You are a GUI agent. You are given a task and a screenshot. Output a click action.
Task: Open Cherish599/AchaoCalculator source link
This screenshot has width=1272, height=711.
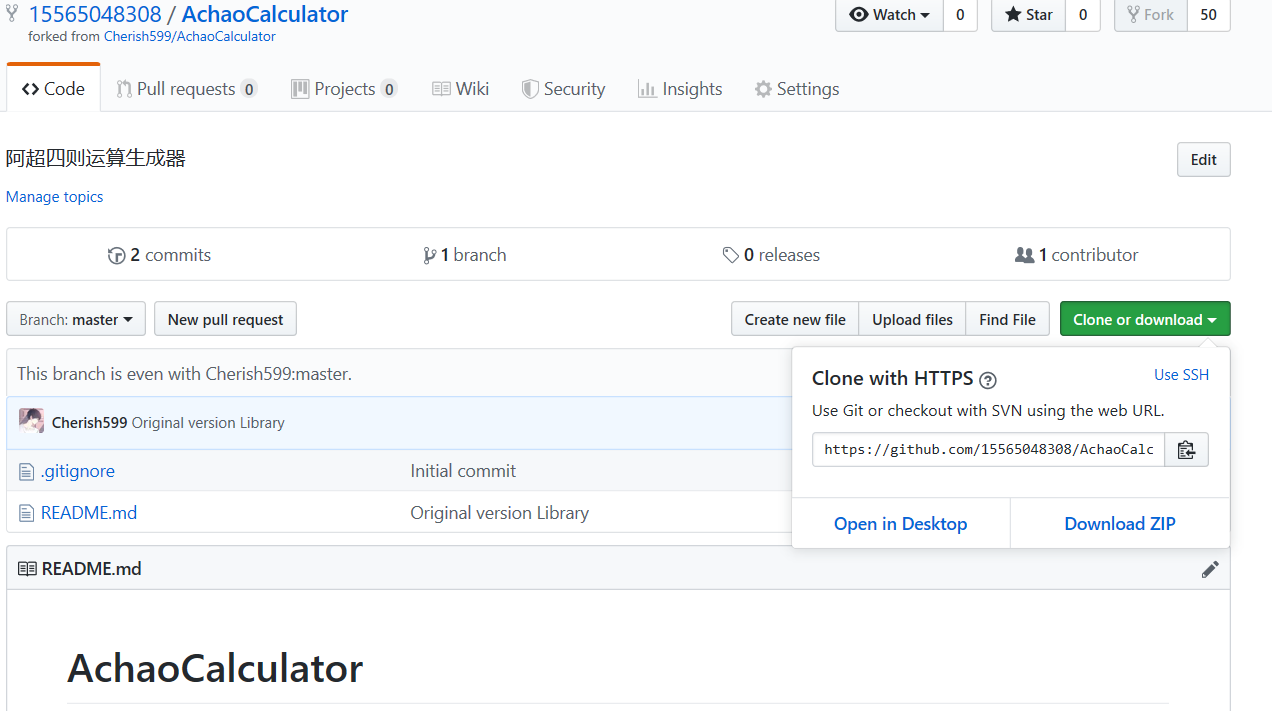[190, 36]
